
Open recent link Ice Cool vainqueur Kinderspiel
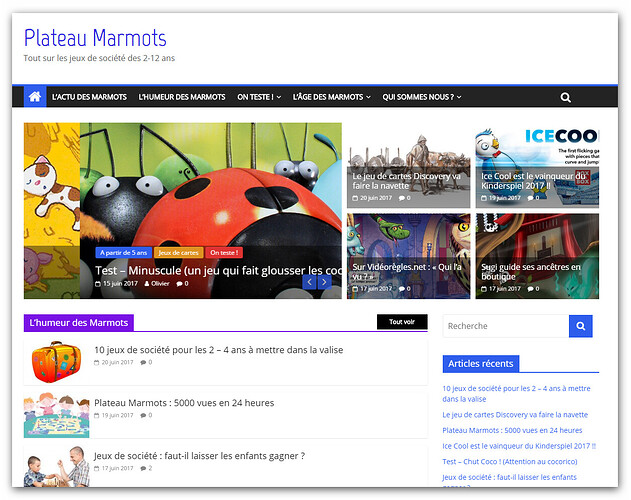tap(519, 446)
